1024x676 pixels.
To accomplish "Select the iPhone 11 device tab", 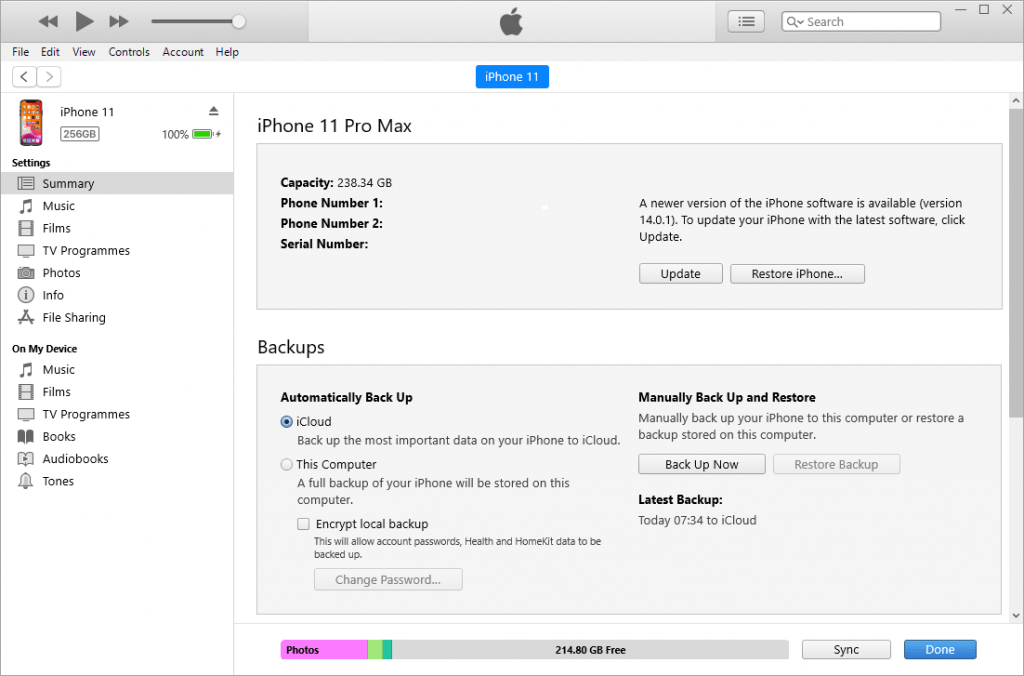I will (x=512, y=76).
